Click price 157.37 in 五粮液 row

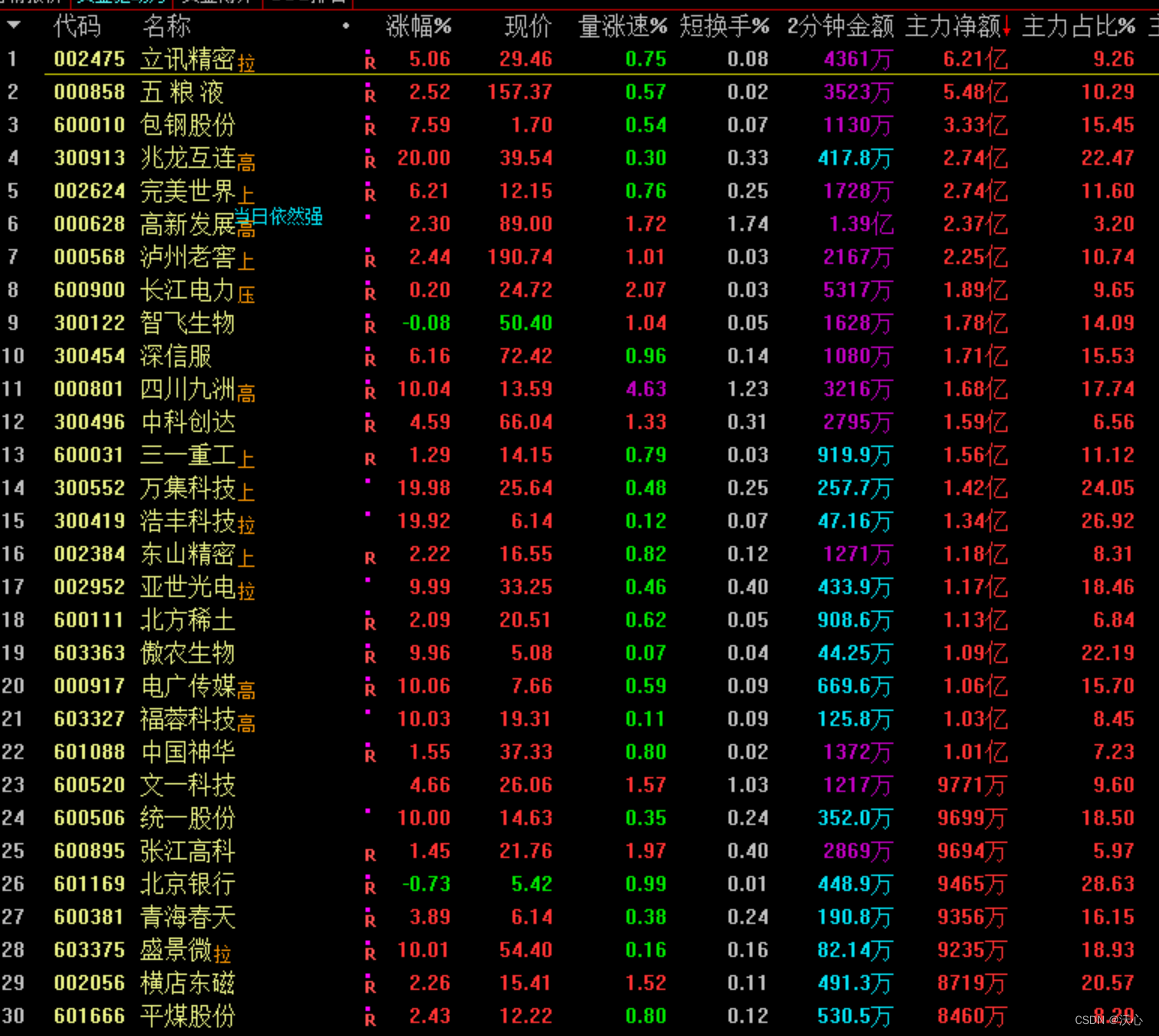tap(520, 92)
